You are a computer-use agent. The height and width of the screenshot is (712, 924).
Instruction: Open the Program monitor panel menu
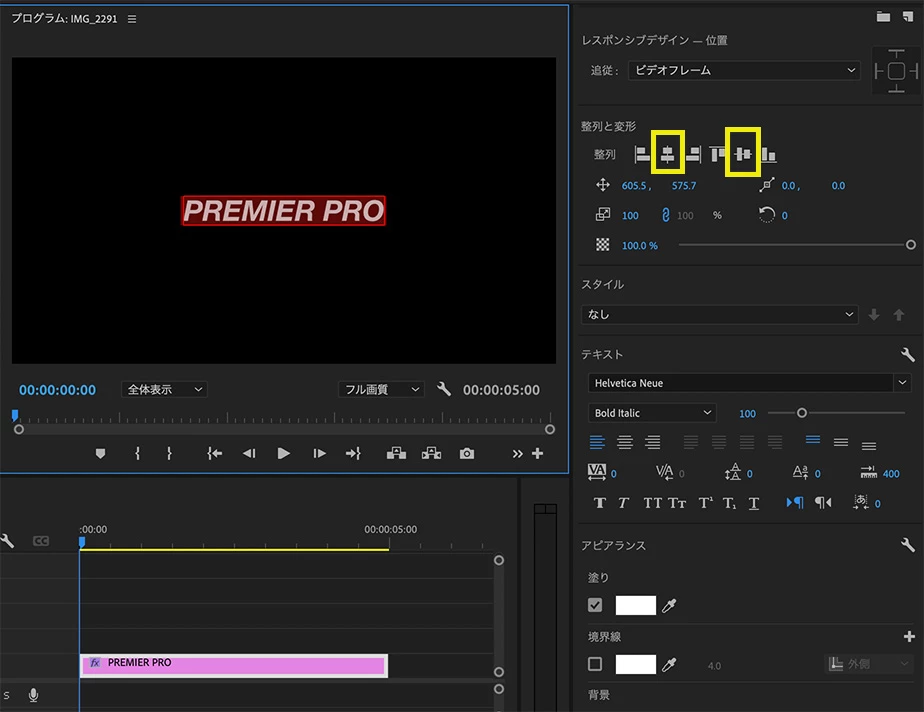click(132, 19)
